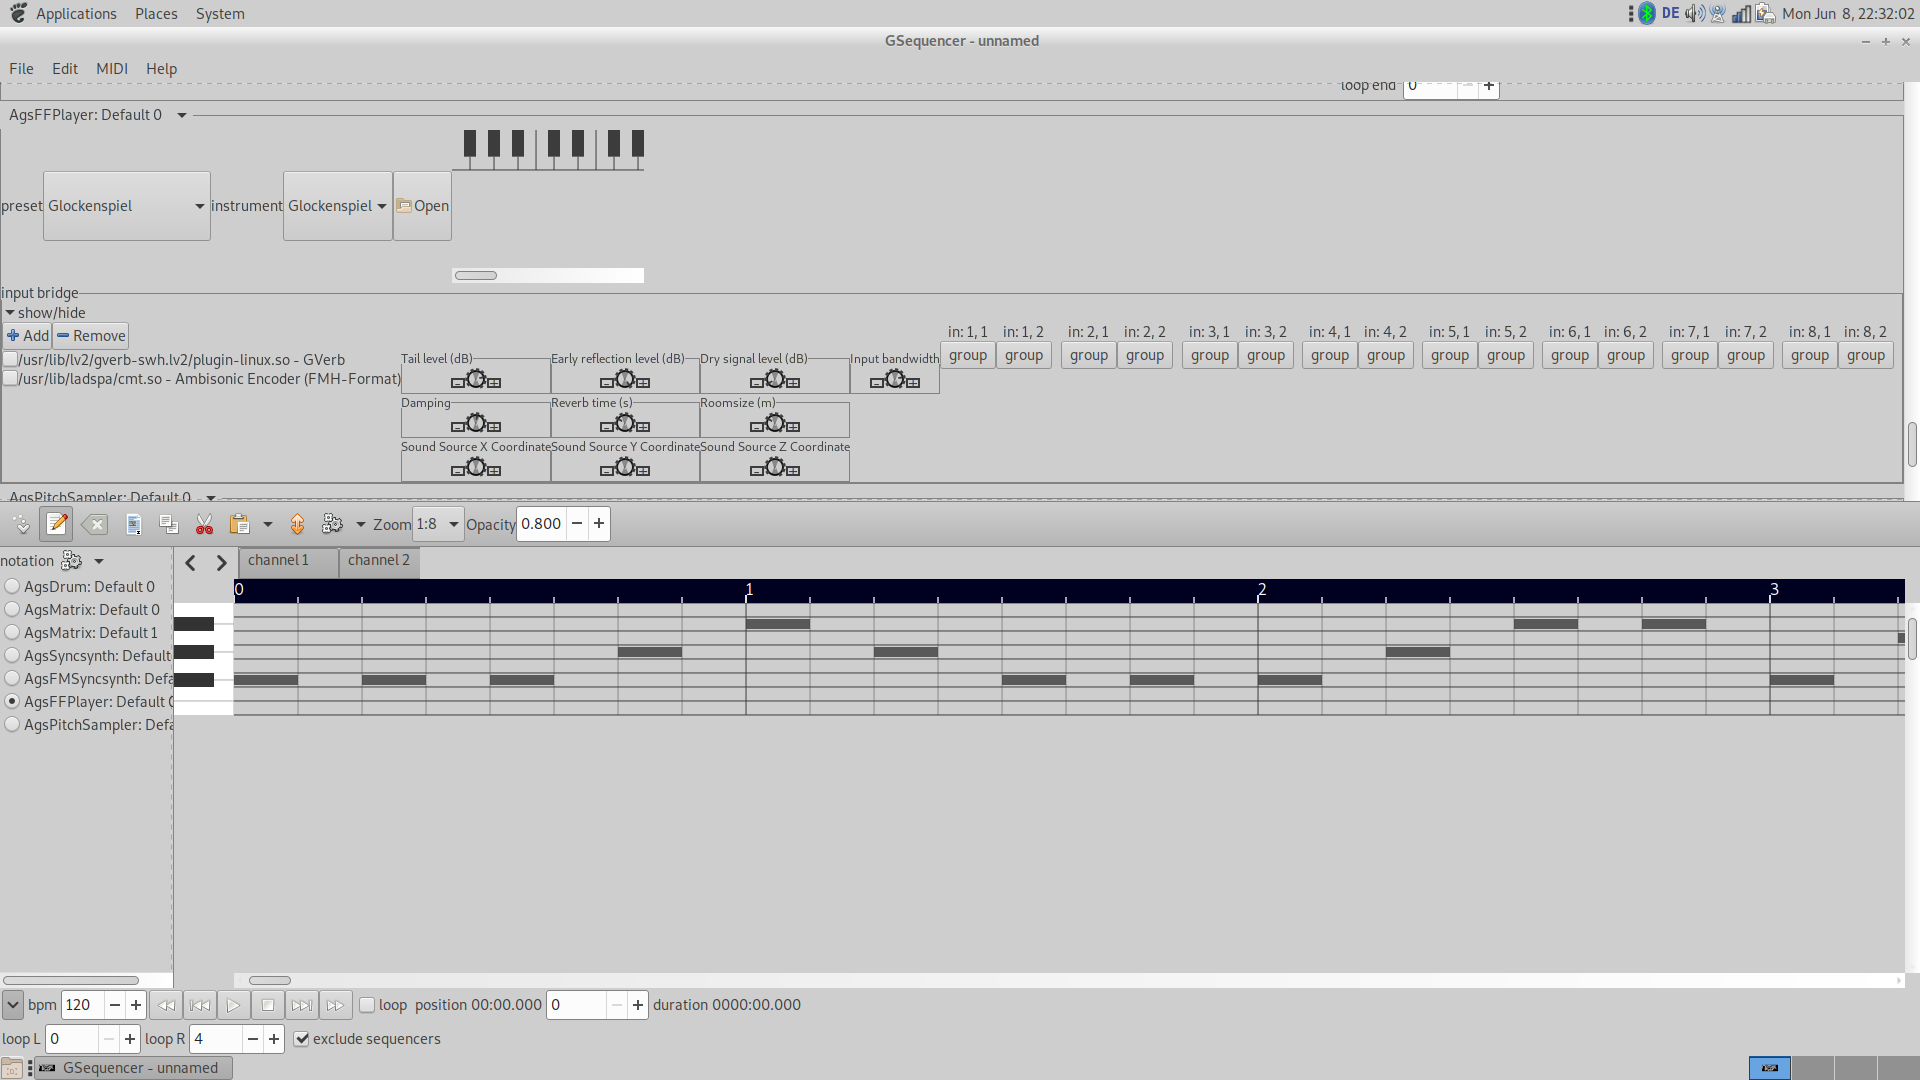Click the soundfont Open button
1920x1080 pixels.
[422, 206]
